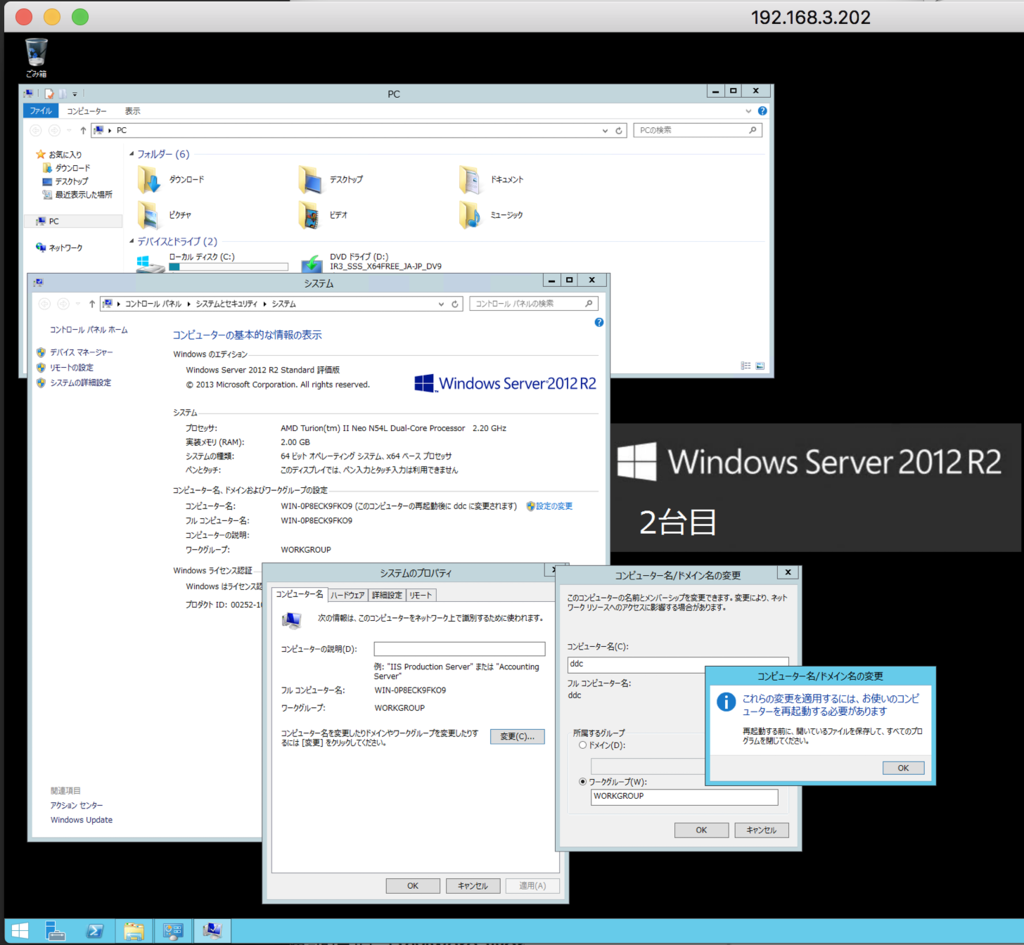The image size is (1024, 945).
Task: Click OK in システムのプロパティ dialog
Action: (413, 886)
